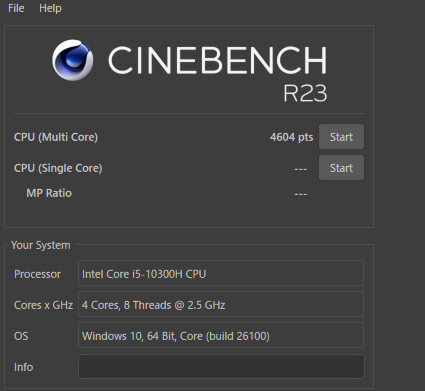Click the Processor field showing Intel Core i5-10300H
The width and height of the screenshot is (425, 391).
tap(221, 273)
